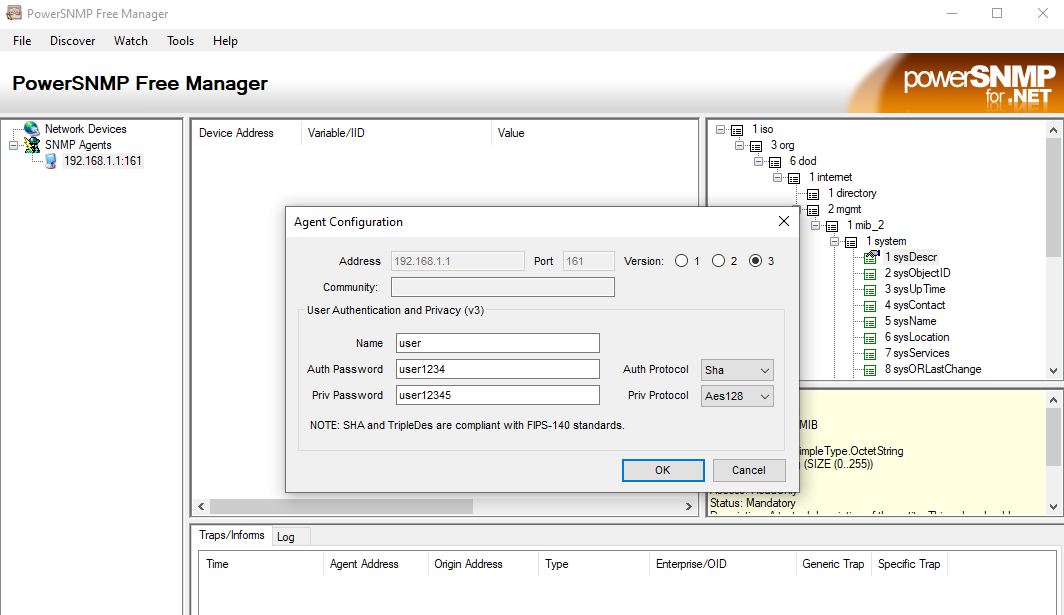This screenshot has width=1064, height=615.
Task: Click the sysDescr green leaf icon
Action: tap(871, 257)
